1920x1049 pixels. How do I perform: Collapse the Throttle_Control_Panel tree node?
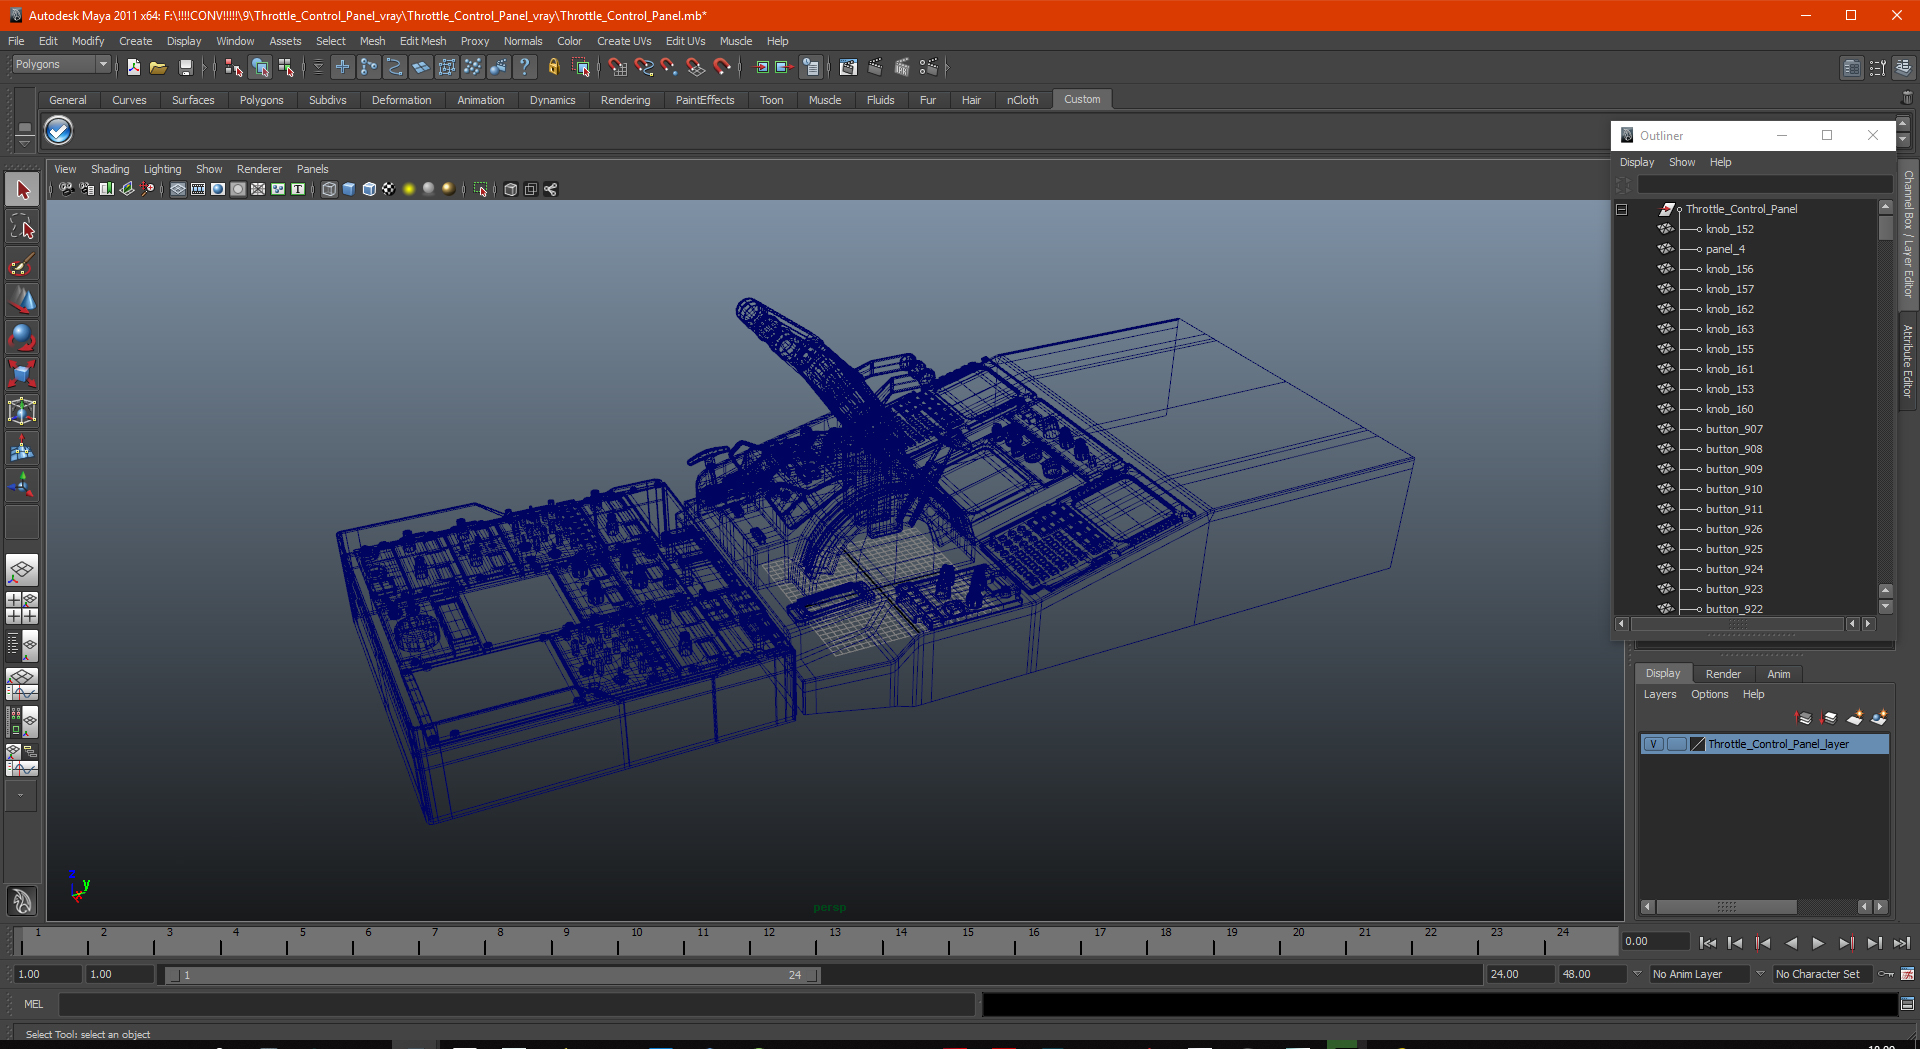(x=1622, y=209)
